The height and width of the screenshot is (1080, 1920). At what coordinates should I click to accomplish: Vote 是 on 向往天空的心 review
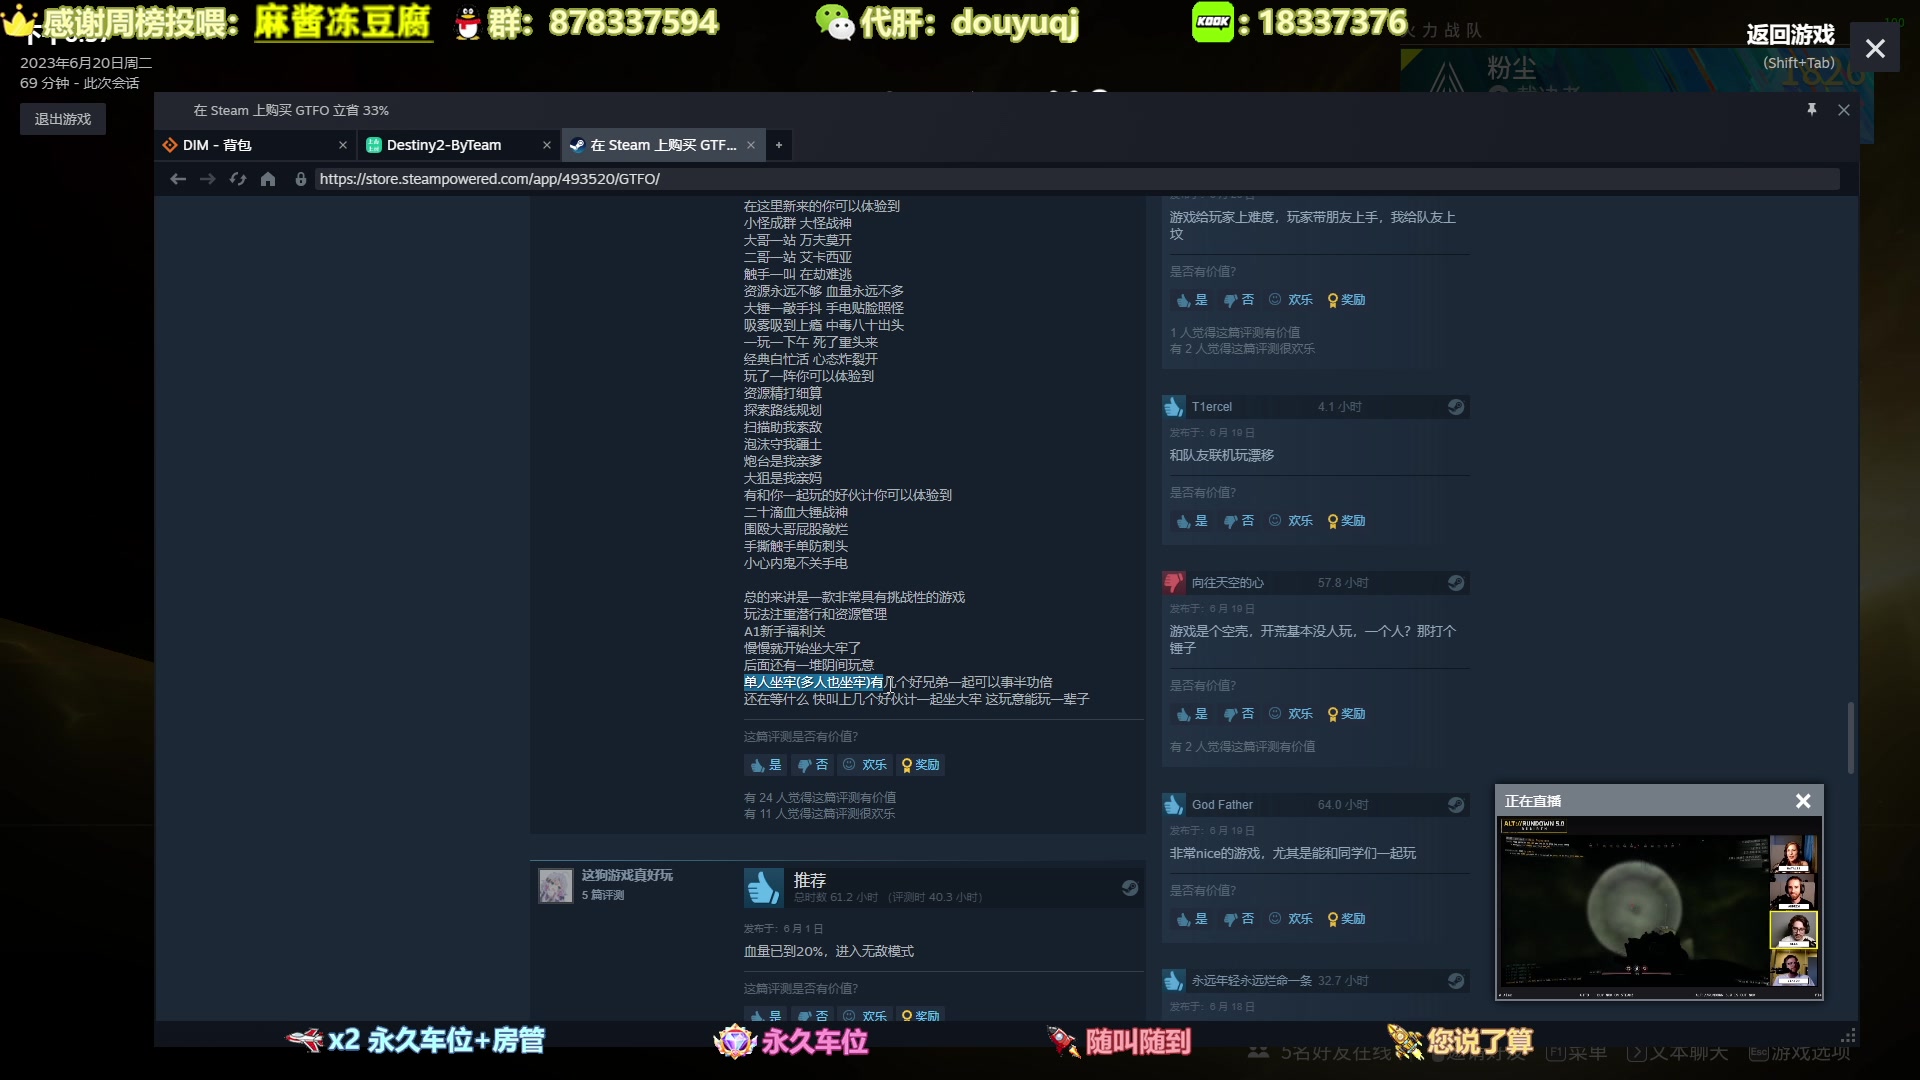[1192, 714]
